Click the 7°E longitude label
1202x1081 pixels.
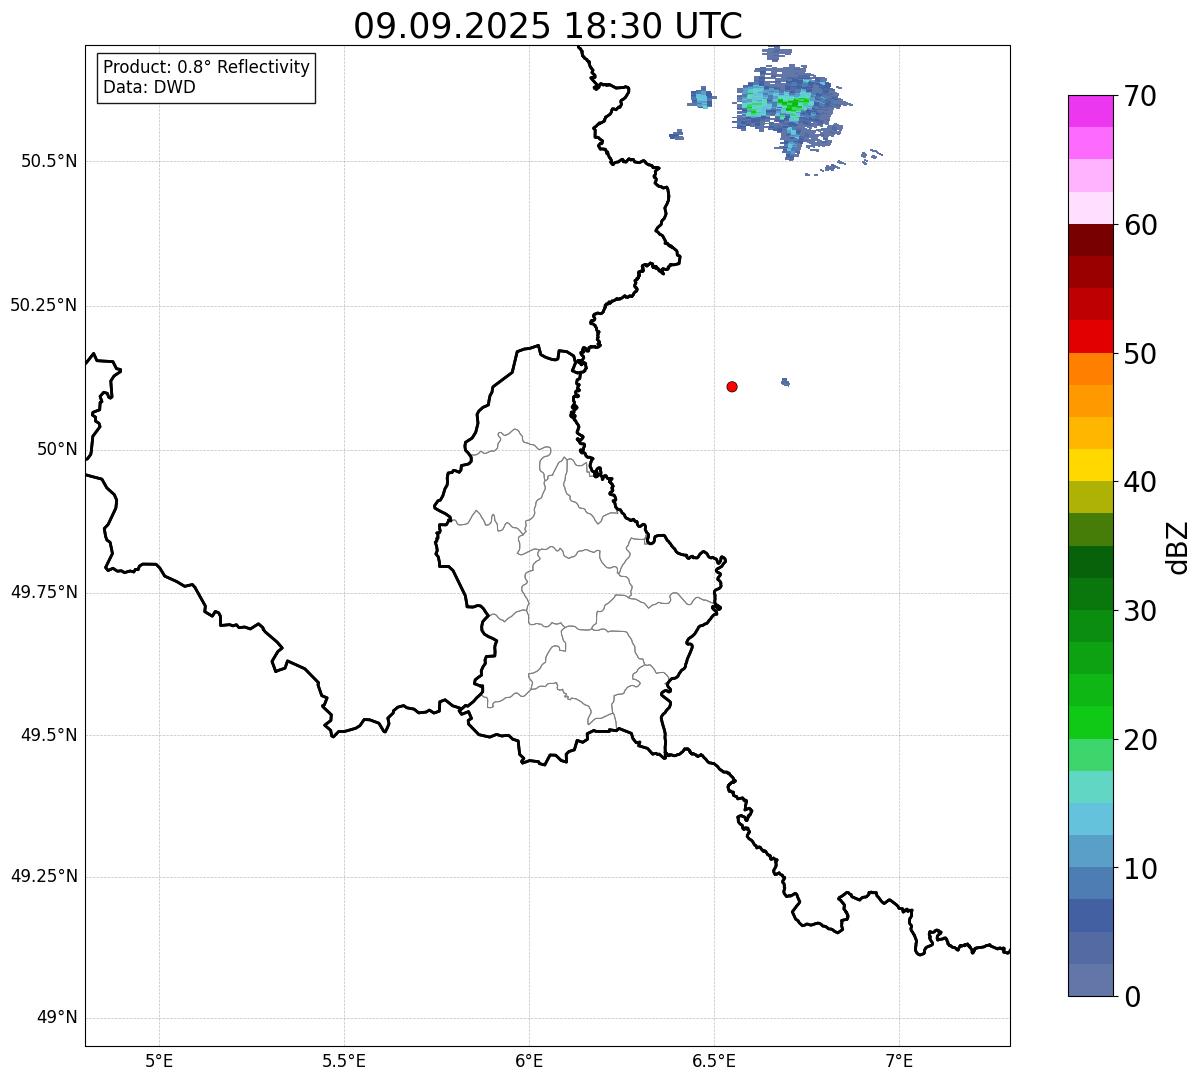pyautogui.click(x=899, y=1060)
